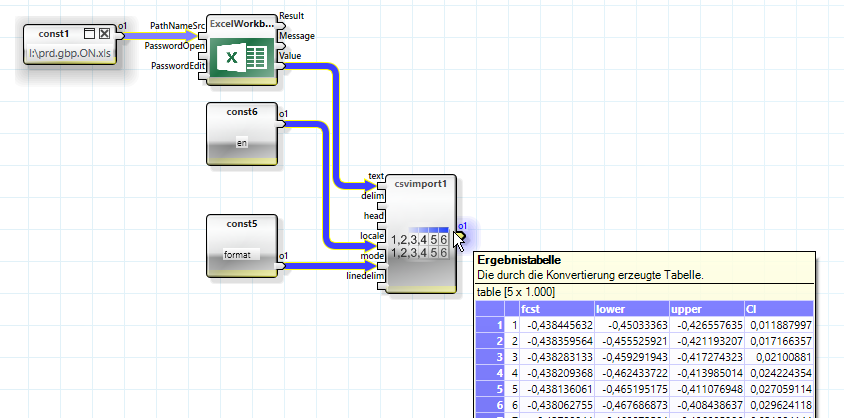The height and width of the screenshot is (418, 844).
Task: Click the Ergebnistabelle tooltip heading
Action: pos(519,260)
